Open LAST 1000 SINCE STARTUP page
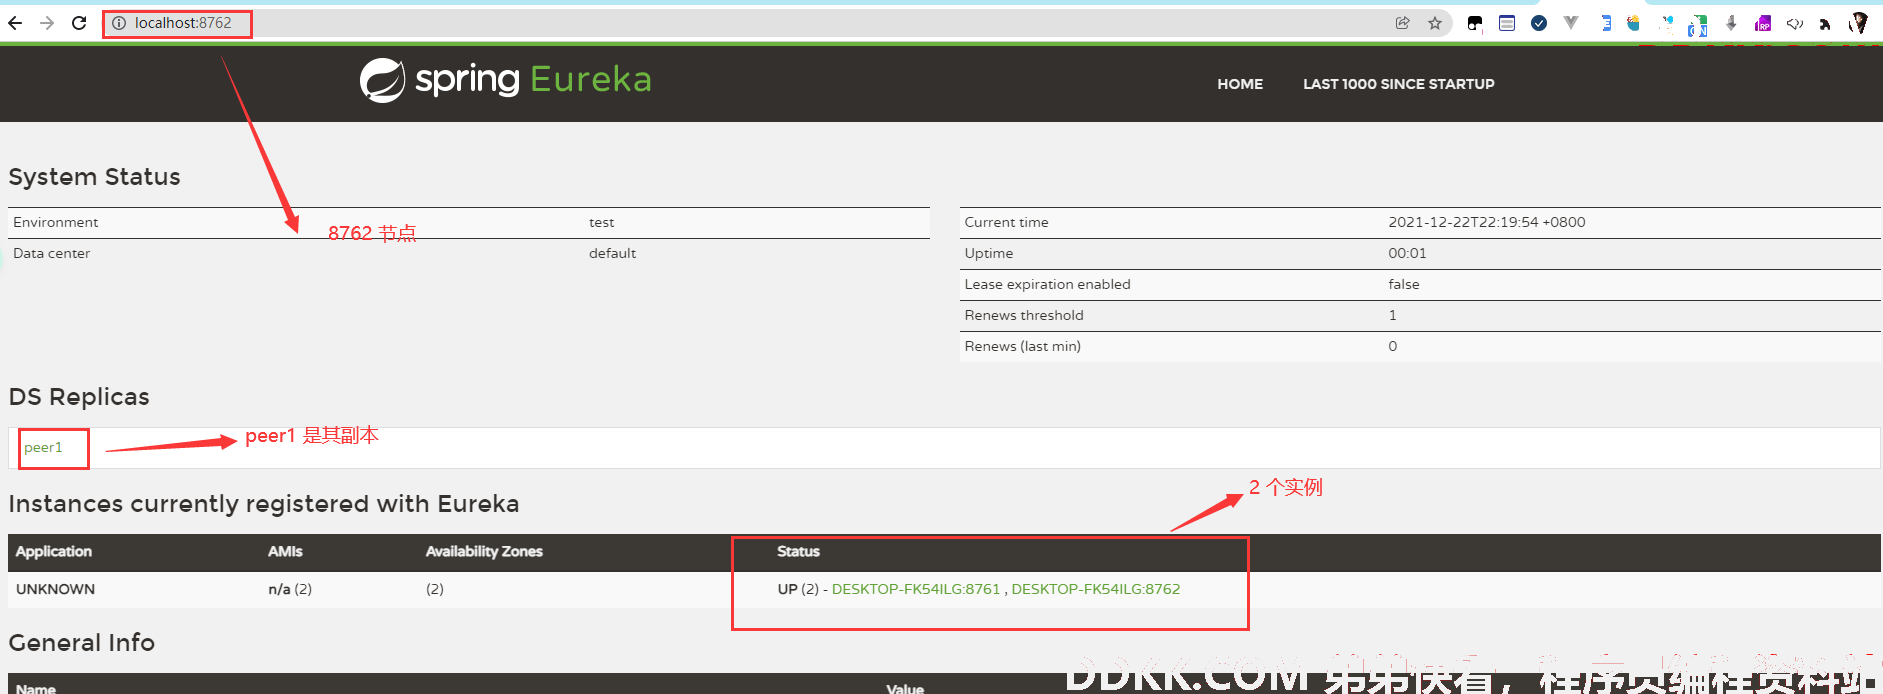Image resolution: width=1883 pixels, height=694 pixels. 1398,84
